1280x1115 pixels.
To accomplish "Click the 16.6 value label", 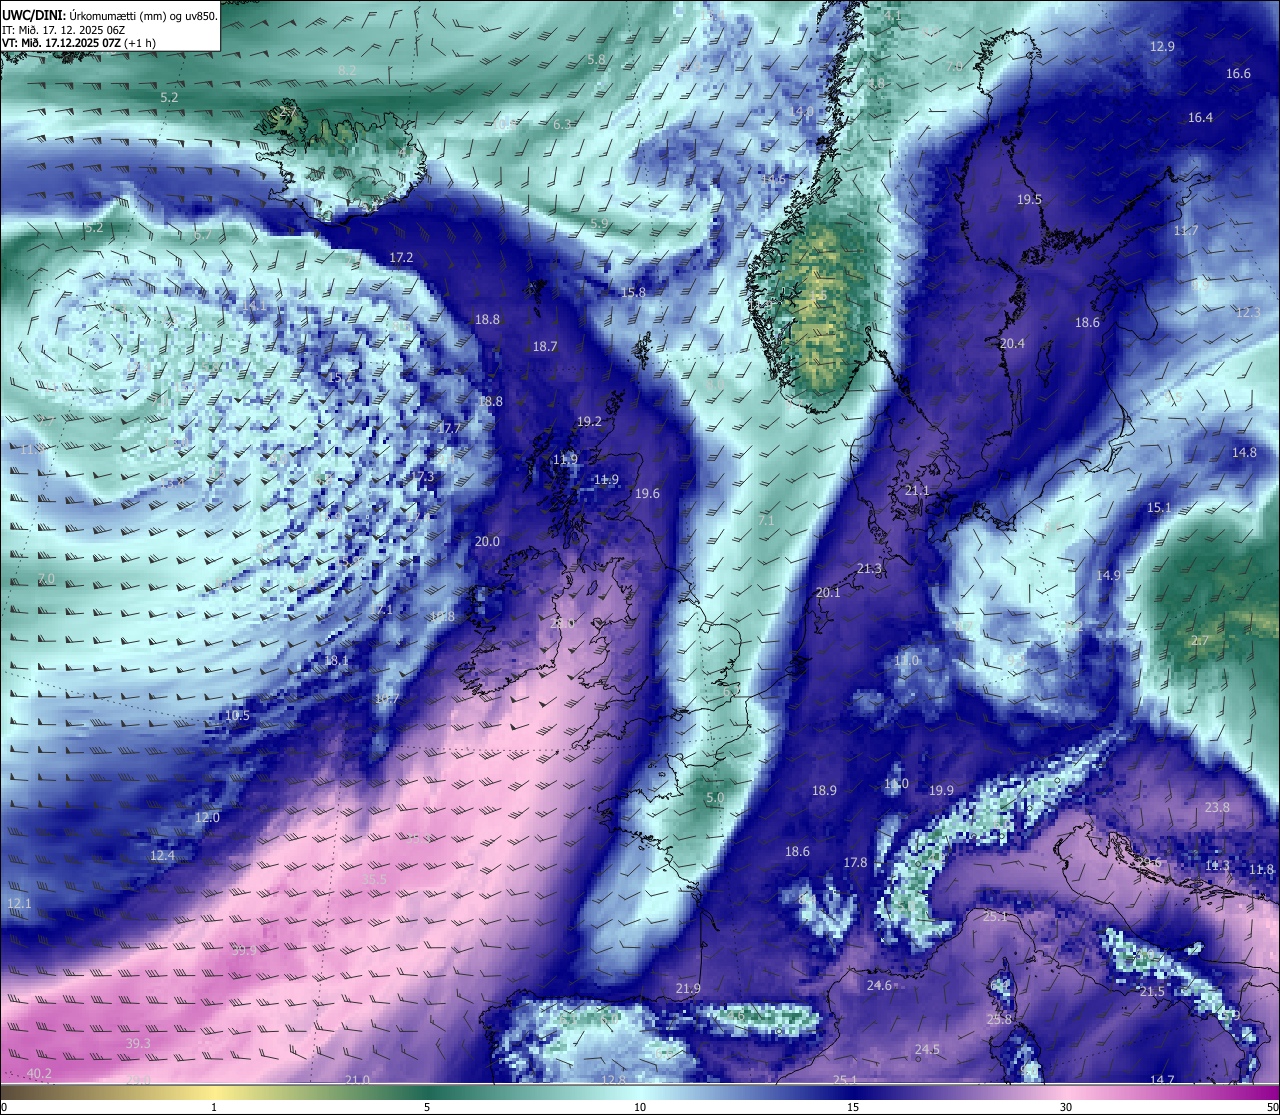I will [x=1238, y=73].
